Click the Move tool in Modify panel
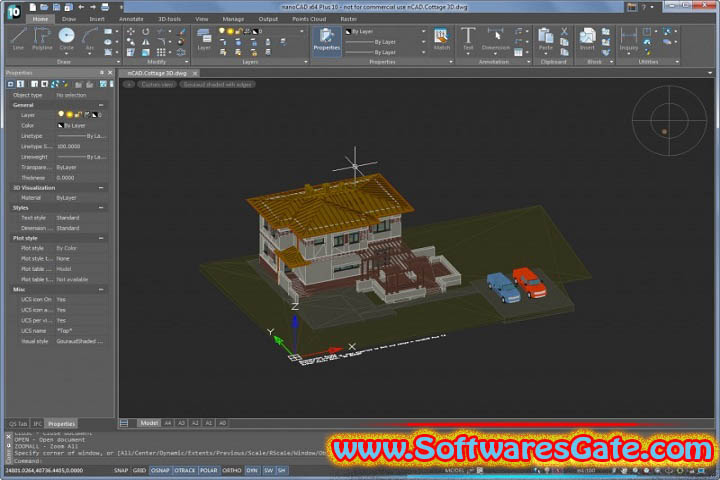The height and width of the screenshot is (480, 720). [x=131, y=31]
